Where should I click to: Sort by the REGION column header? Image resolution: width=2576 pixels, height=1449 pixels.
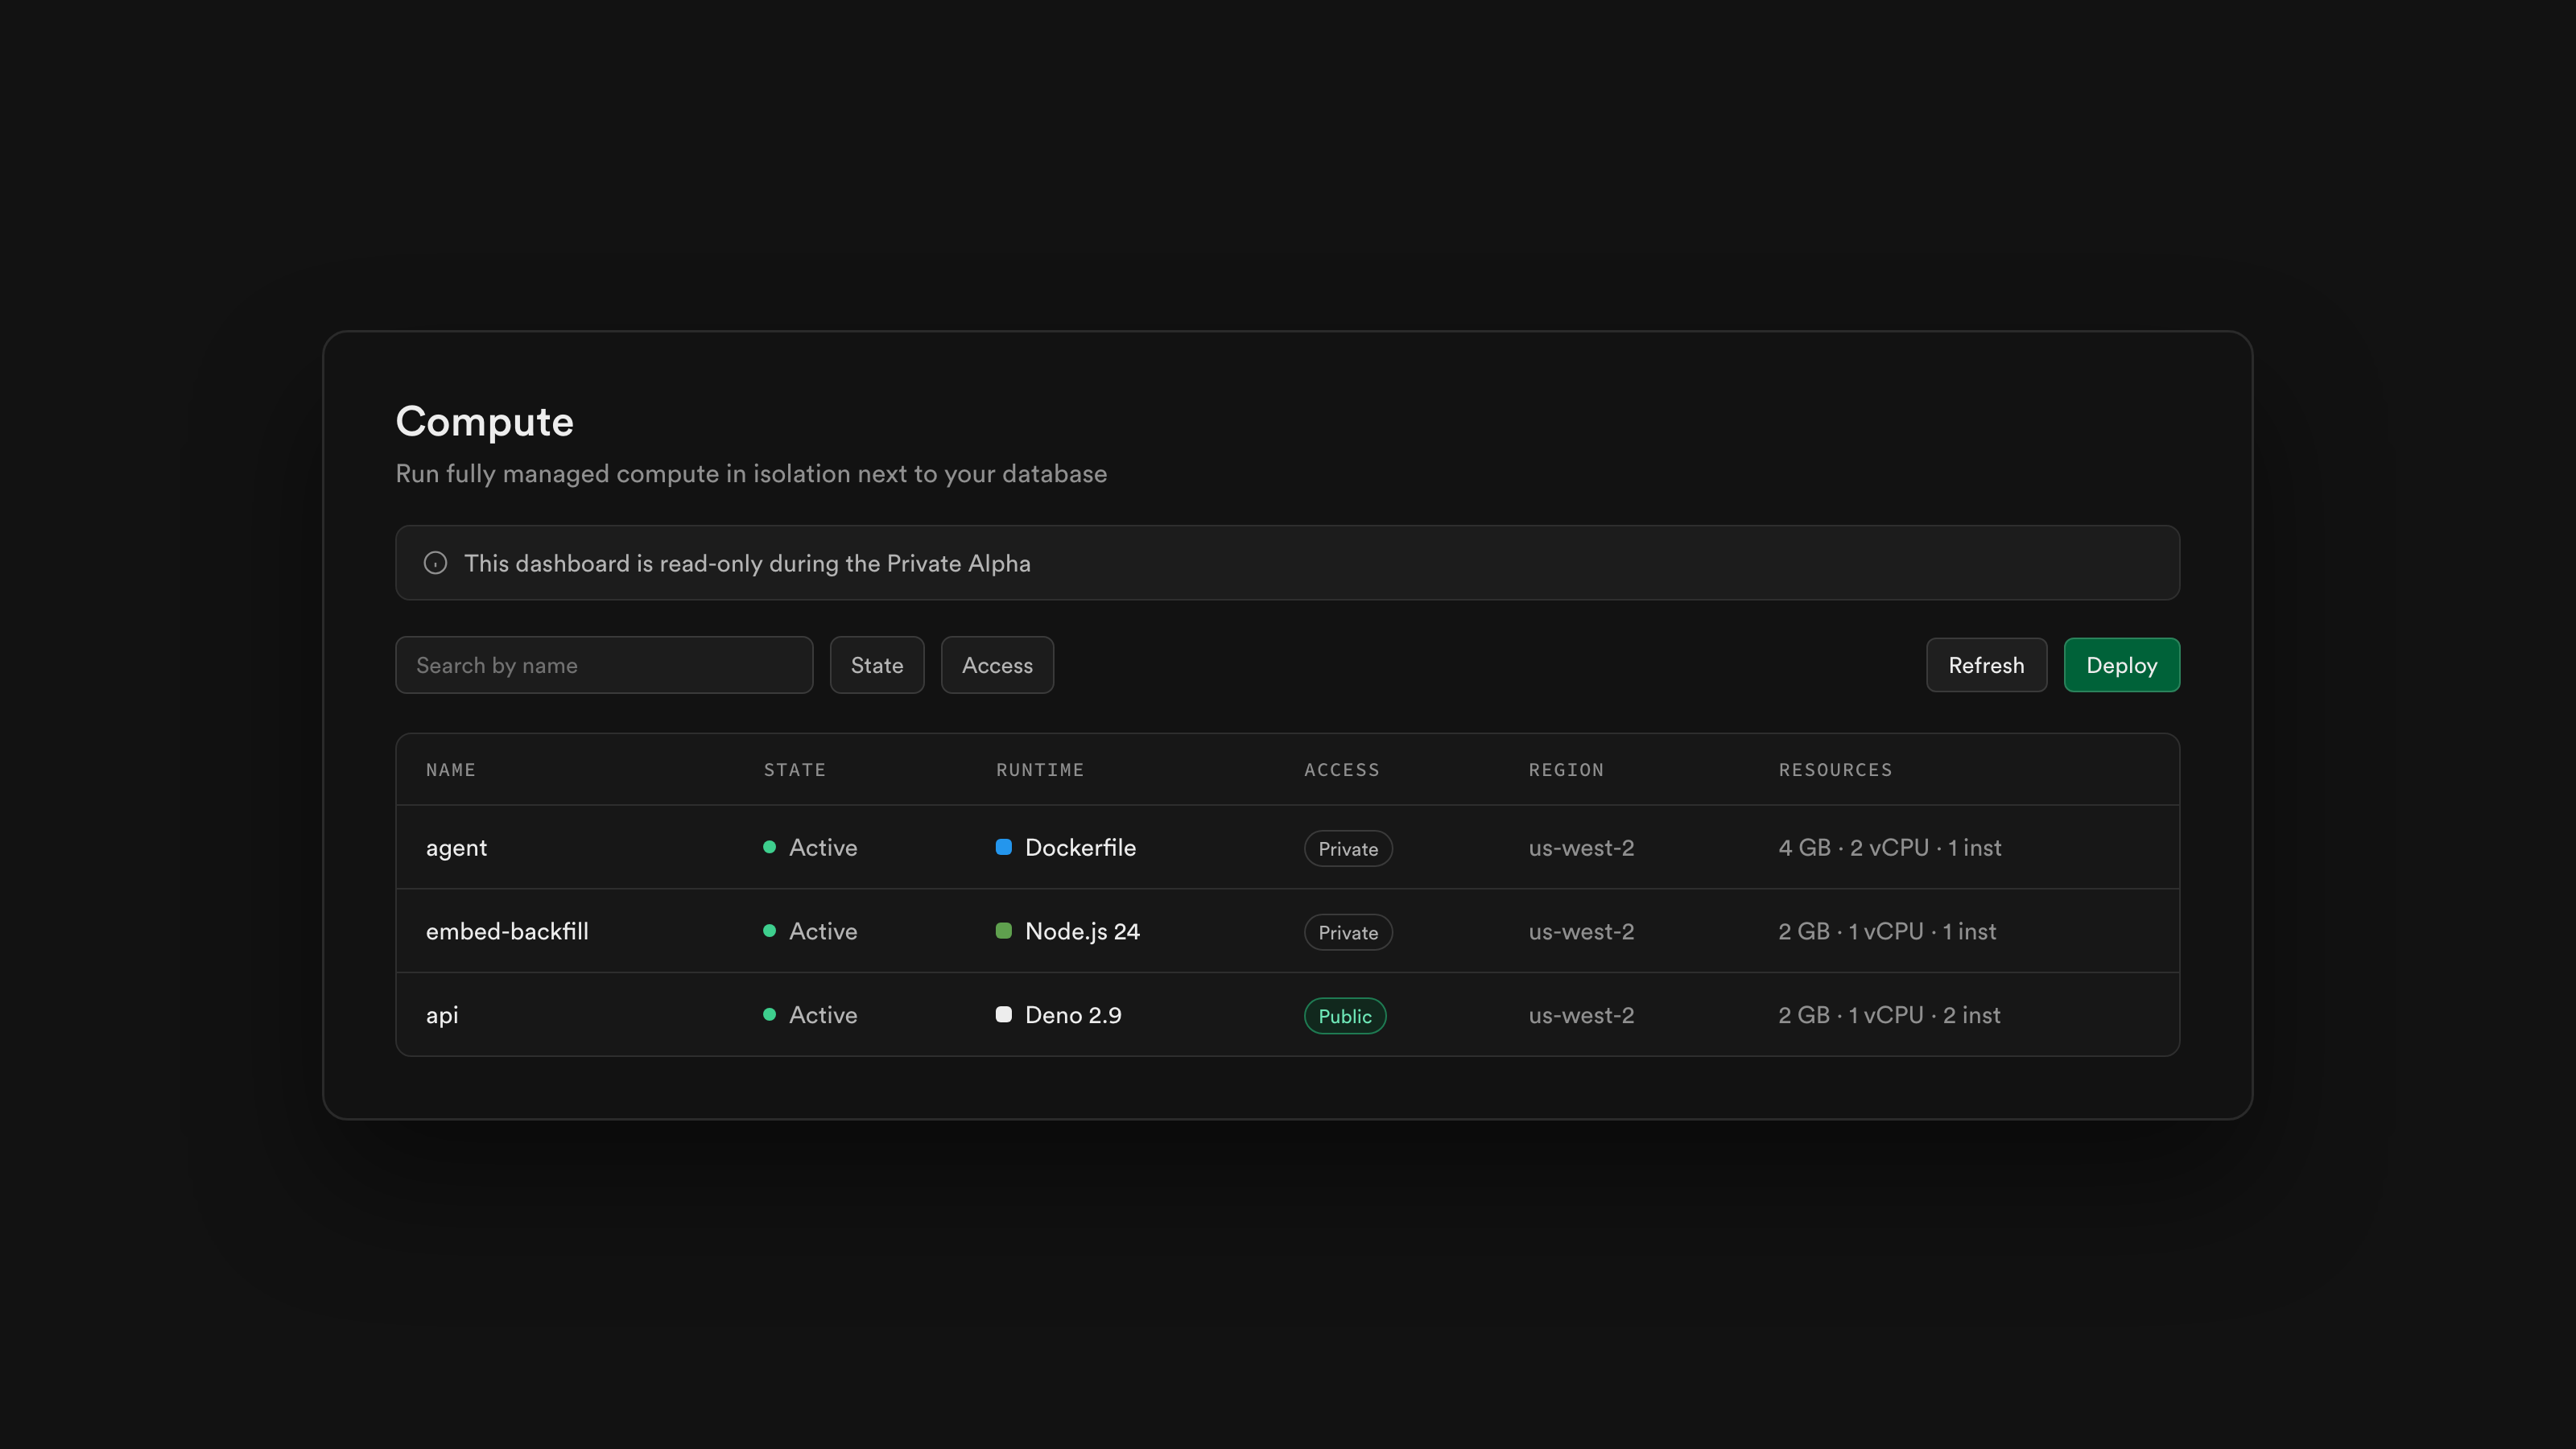click(x=1565, y=770)
